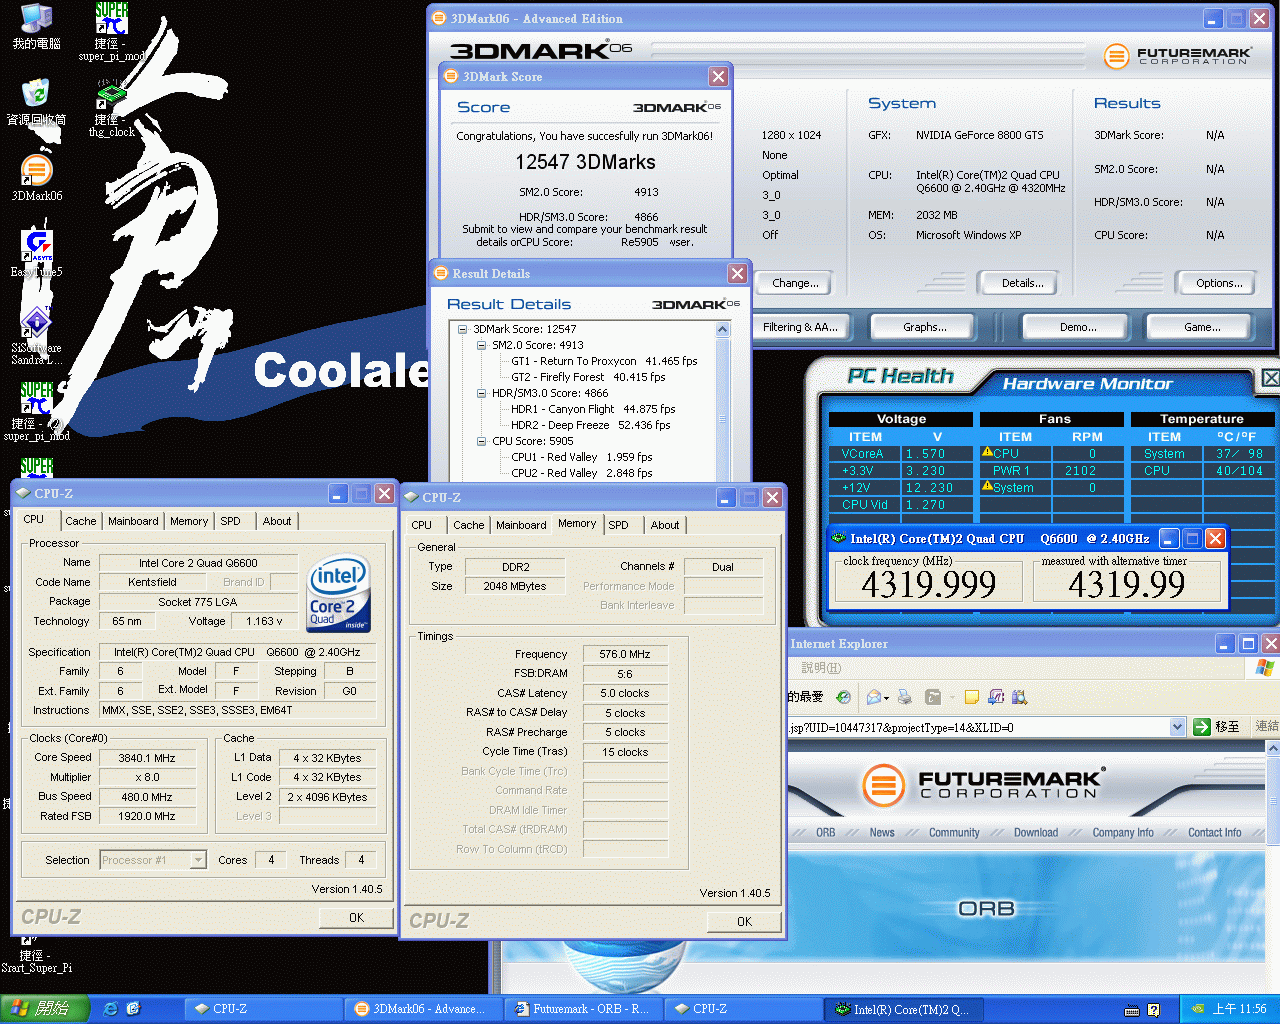Open About tab in right CPU-Z window
The height and width of the screenshot is (1024, 1280).
664,525
